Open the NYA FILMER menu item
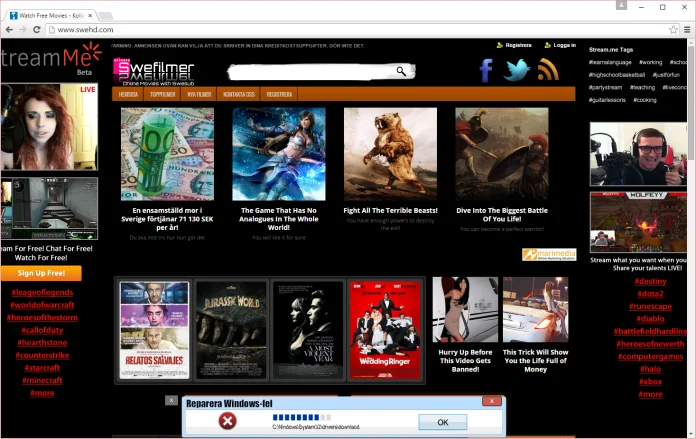This screenshot has height=439, width=696. point(199,94)
